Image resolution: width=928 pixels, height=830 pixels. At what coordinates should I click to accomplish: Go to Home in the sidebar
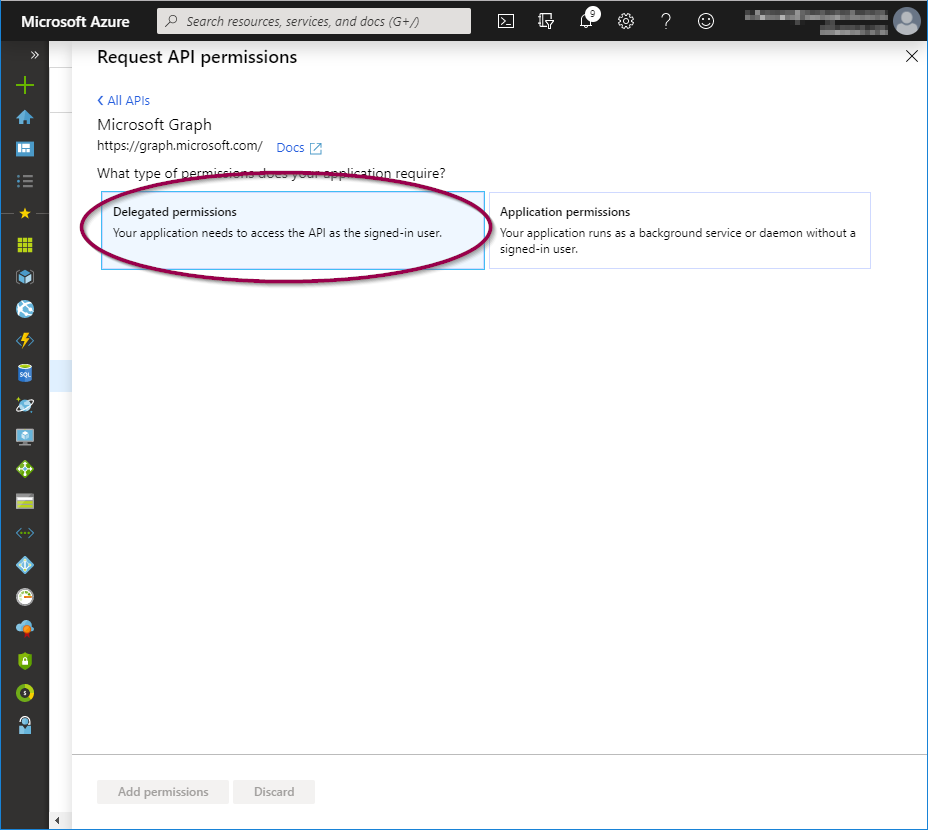pos(25,117)
